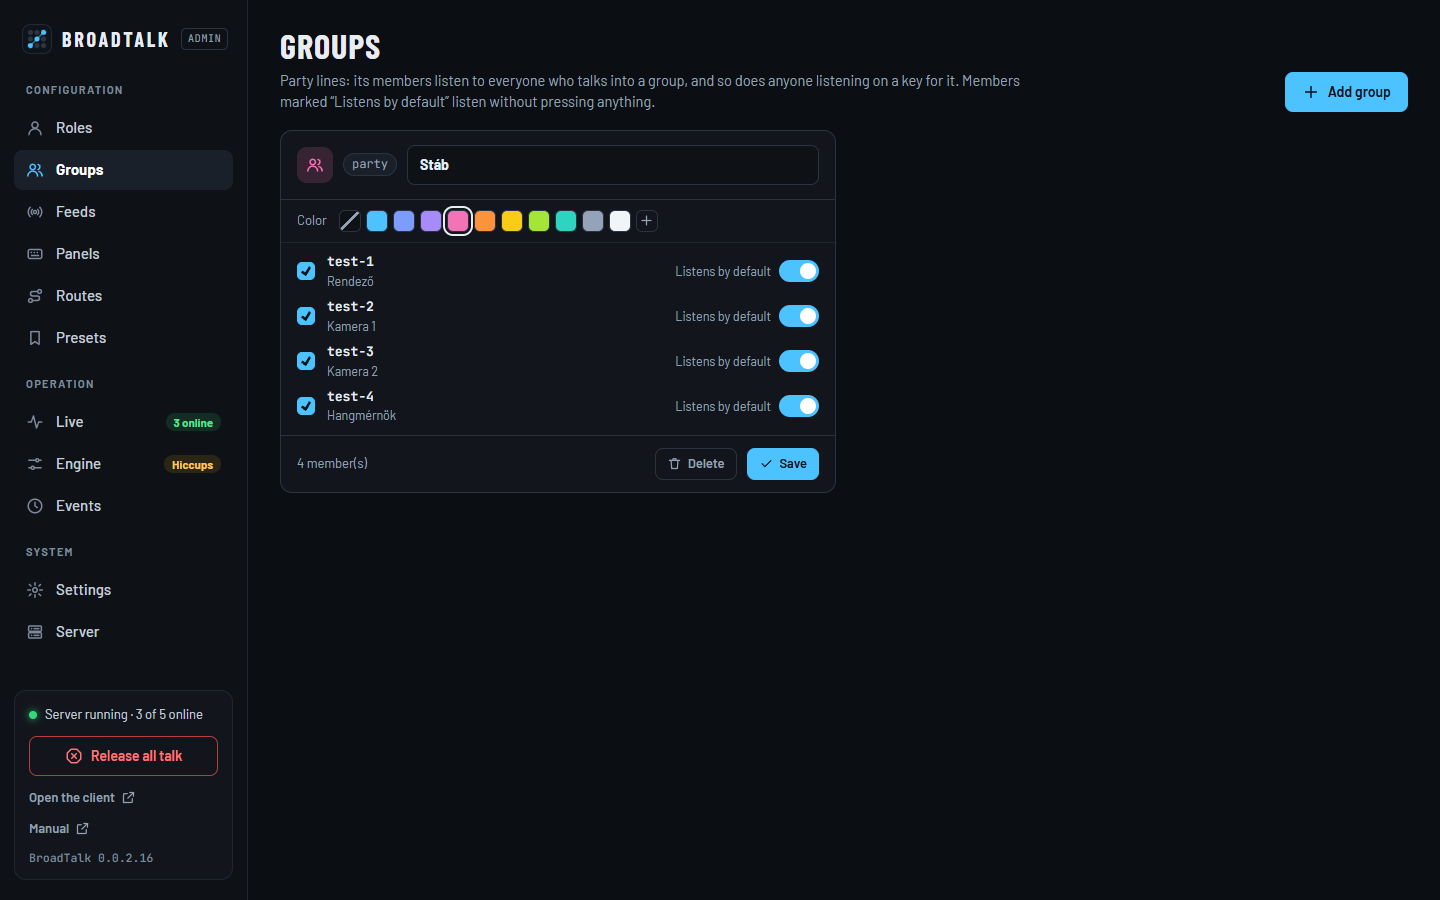Click the group name field containing Stáb
The width and height of the screenshot is (1440, 900).
[613, 165]
